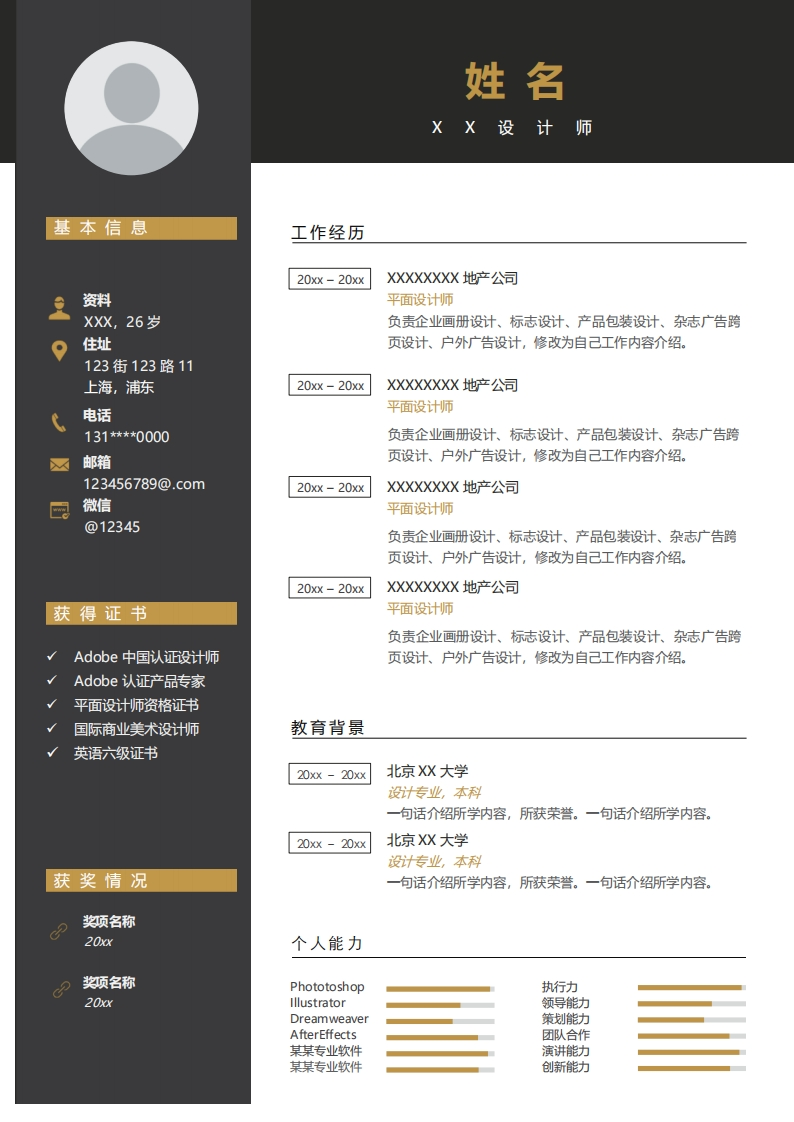This screenshot has width=794, height=1122.
Task: Click the Photoshop skill level bar
Action: tap(440, 989)
